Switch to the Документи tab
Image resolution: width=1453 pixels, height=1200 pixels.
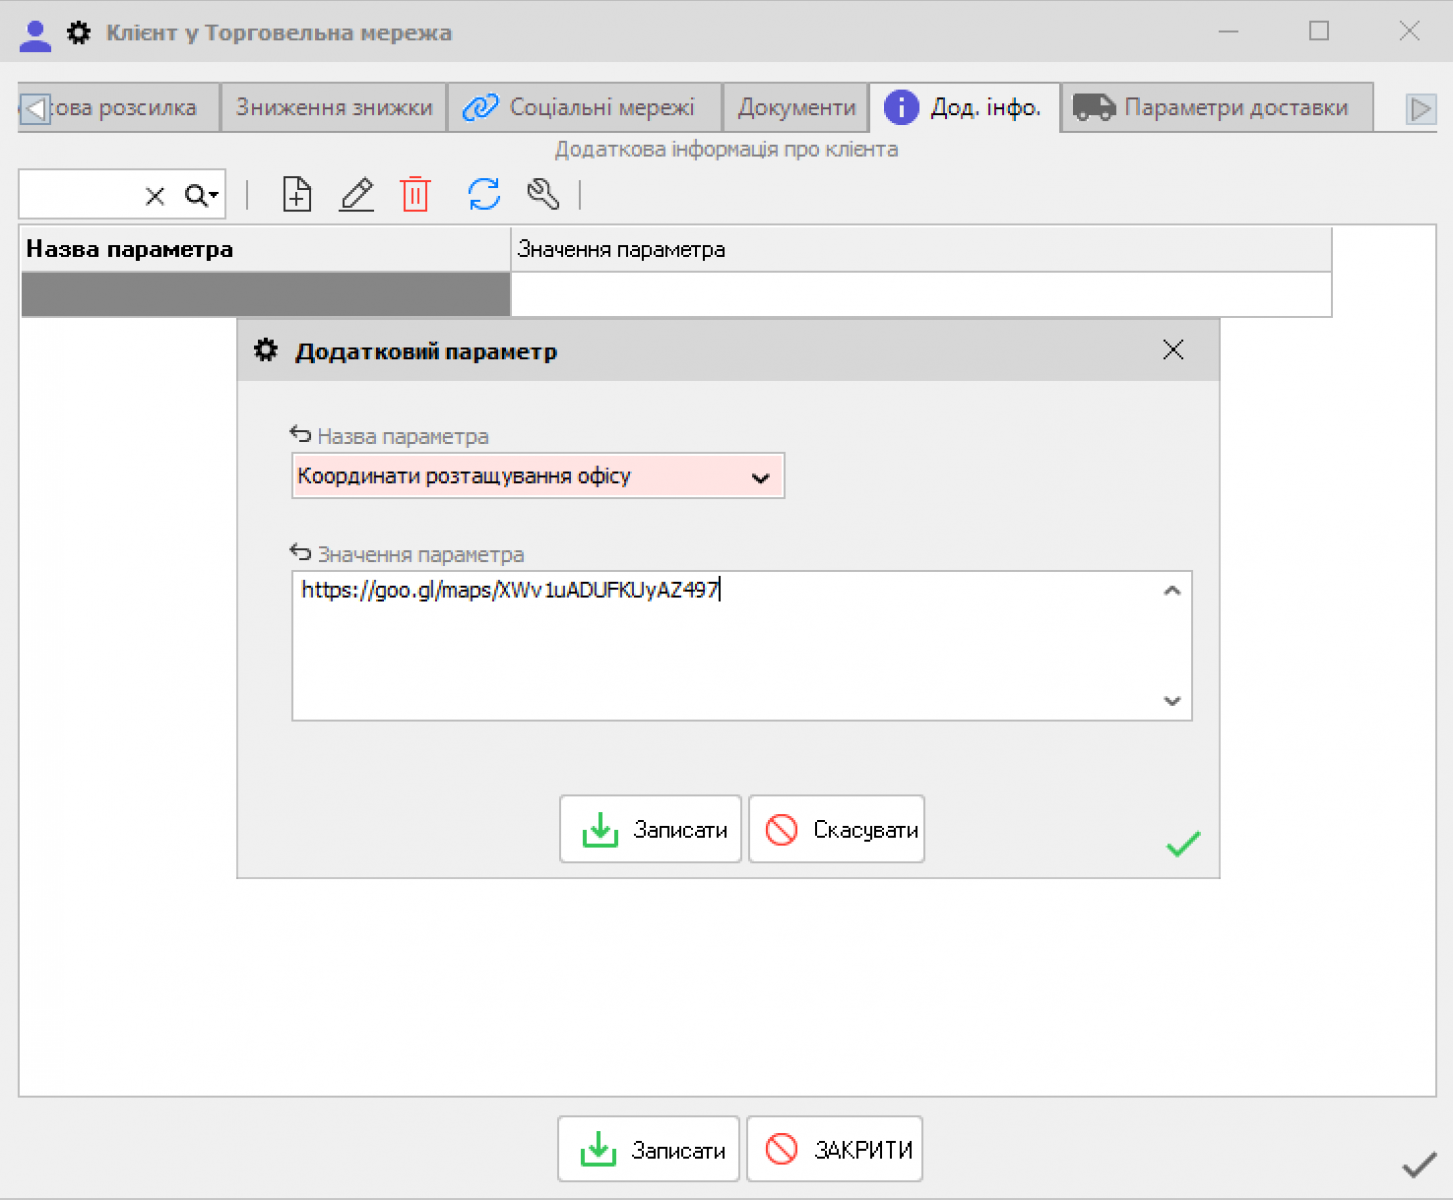point(796,108)
